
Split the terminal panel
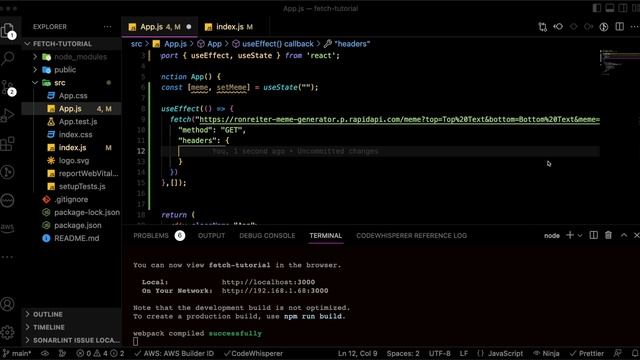[593, 235]
